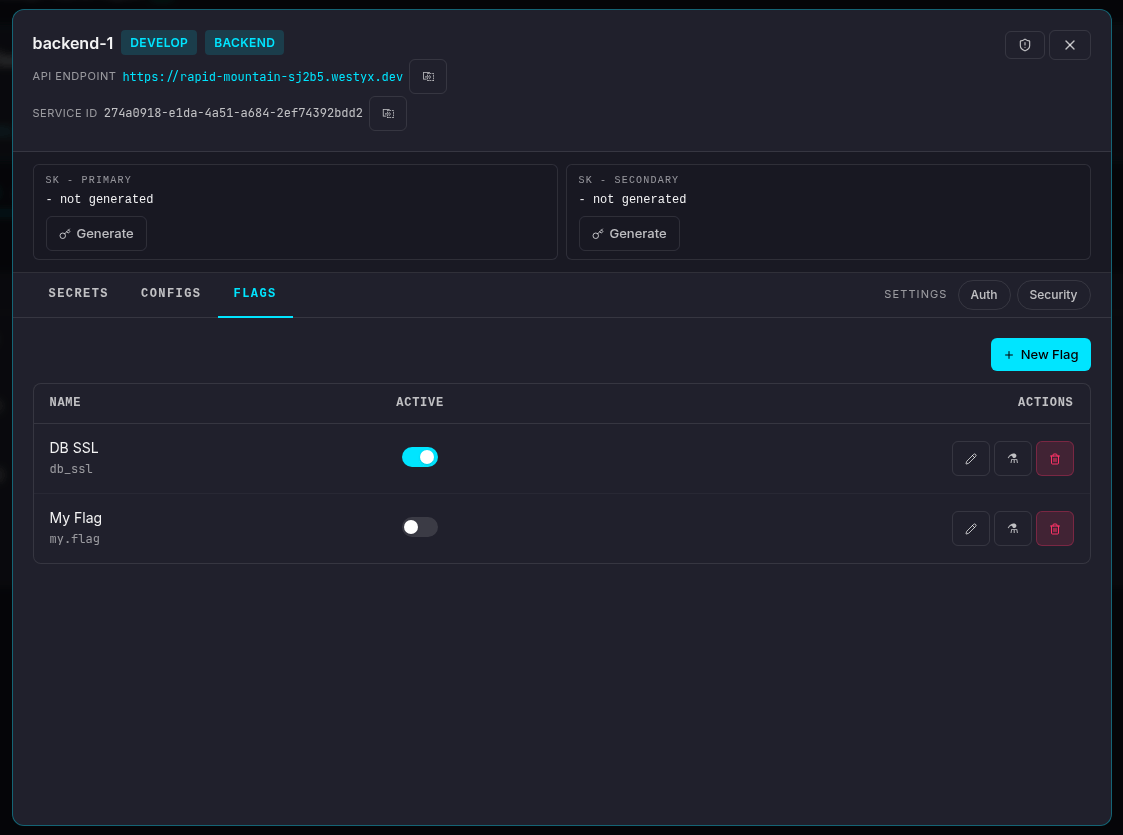Click the ACTIONS column header
Image resolution: width=1123 pixels, height=835 pixels.
[x=1045, y=402]
